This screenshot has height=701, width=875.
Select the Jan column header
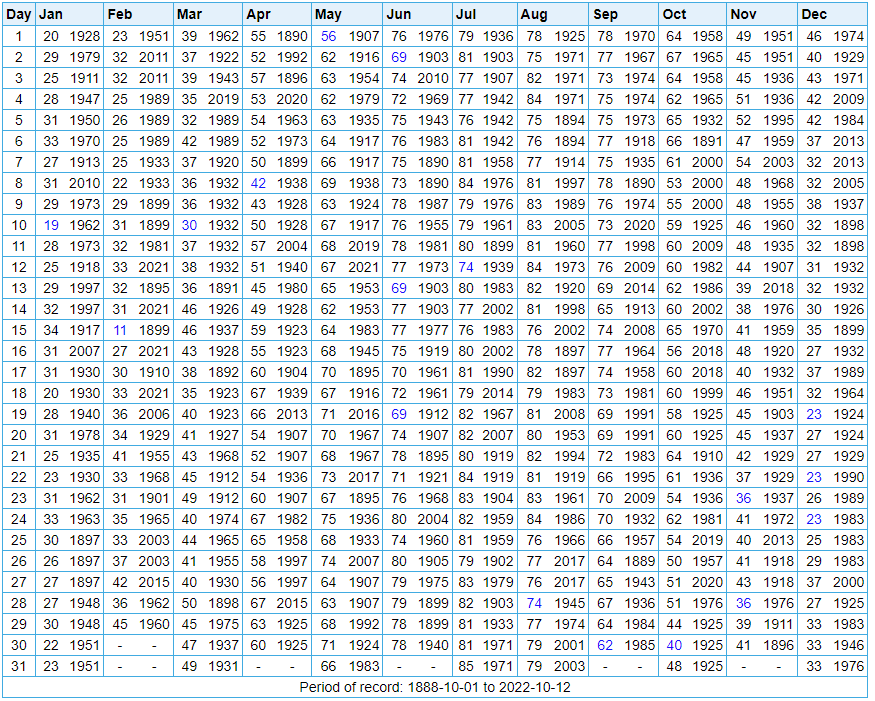[50, 14]
